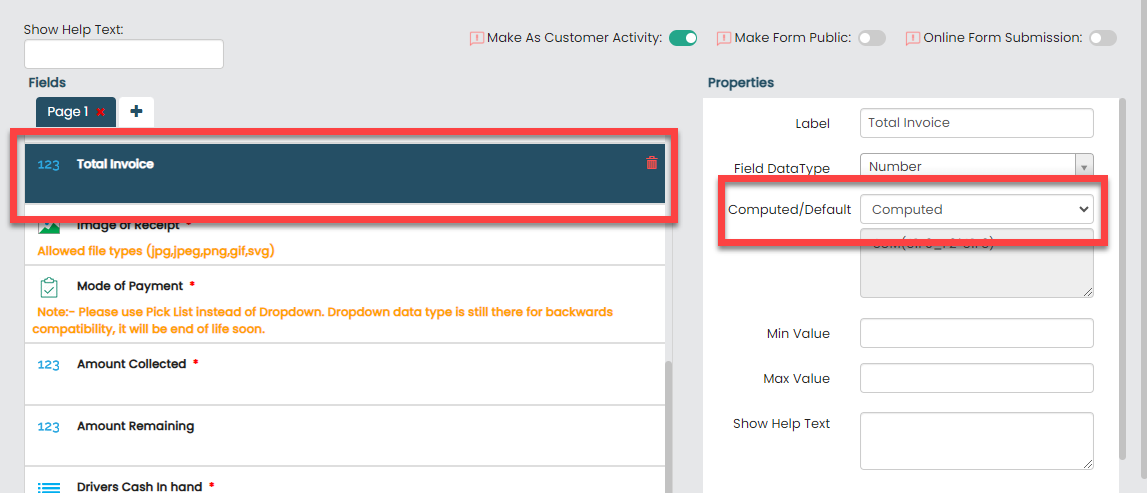1147x493 pixels.
Task: Click the Min Value input field
Action: pyautogui.click(x=976, y=333)
